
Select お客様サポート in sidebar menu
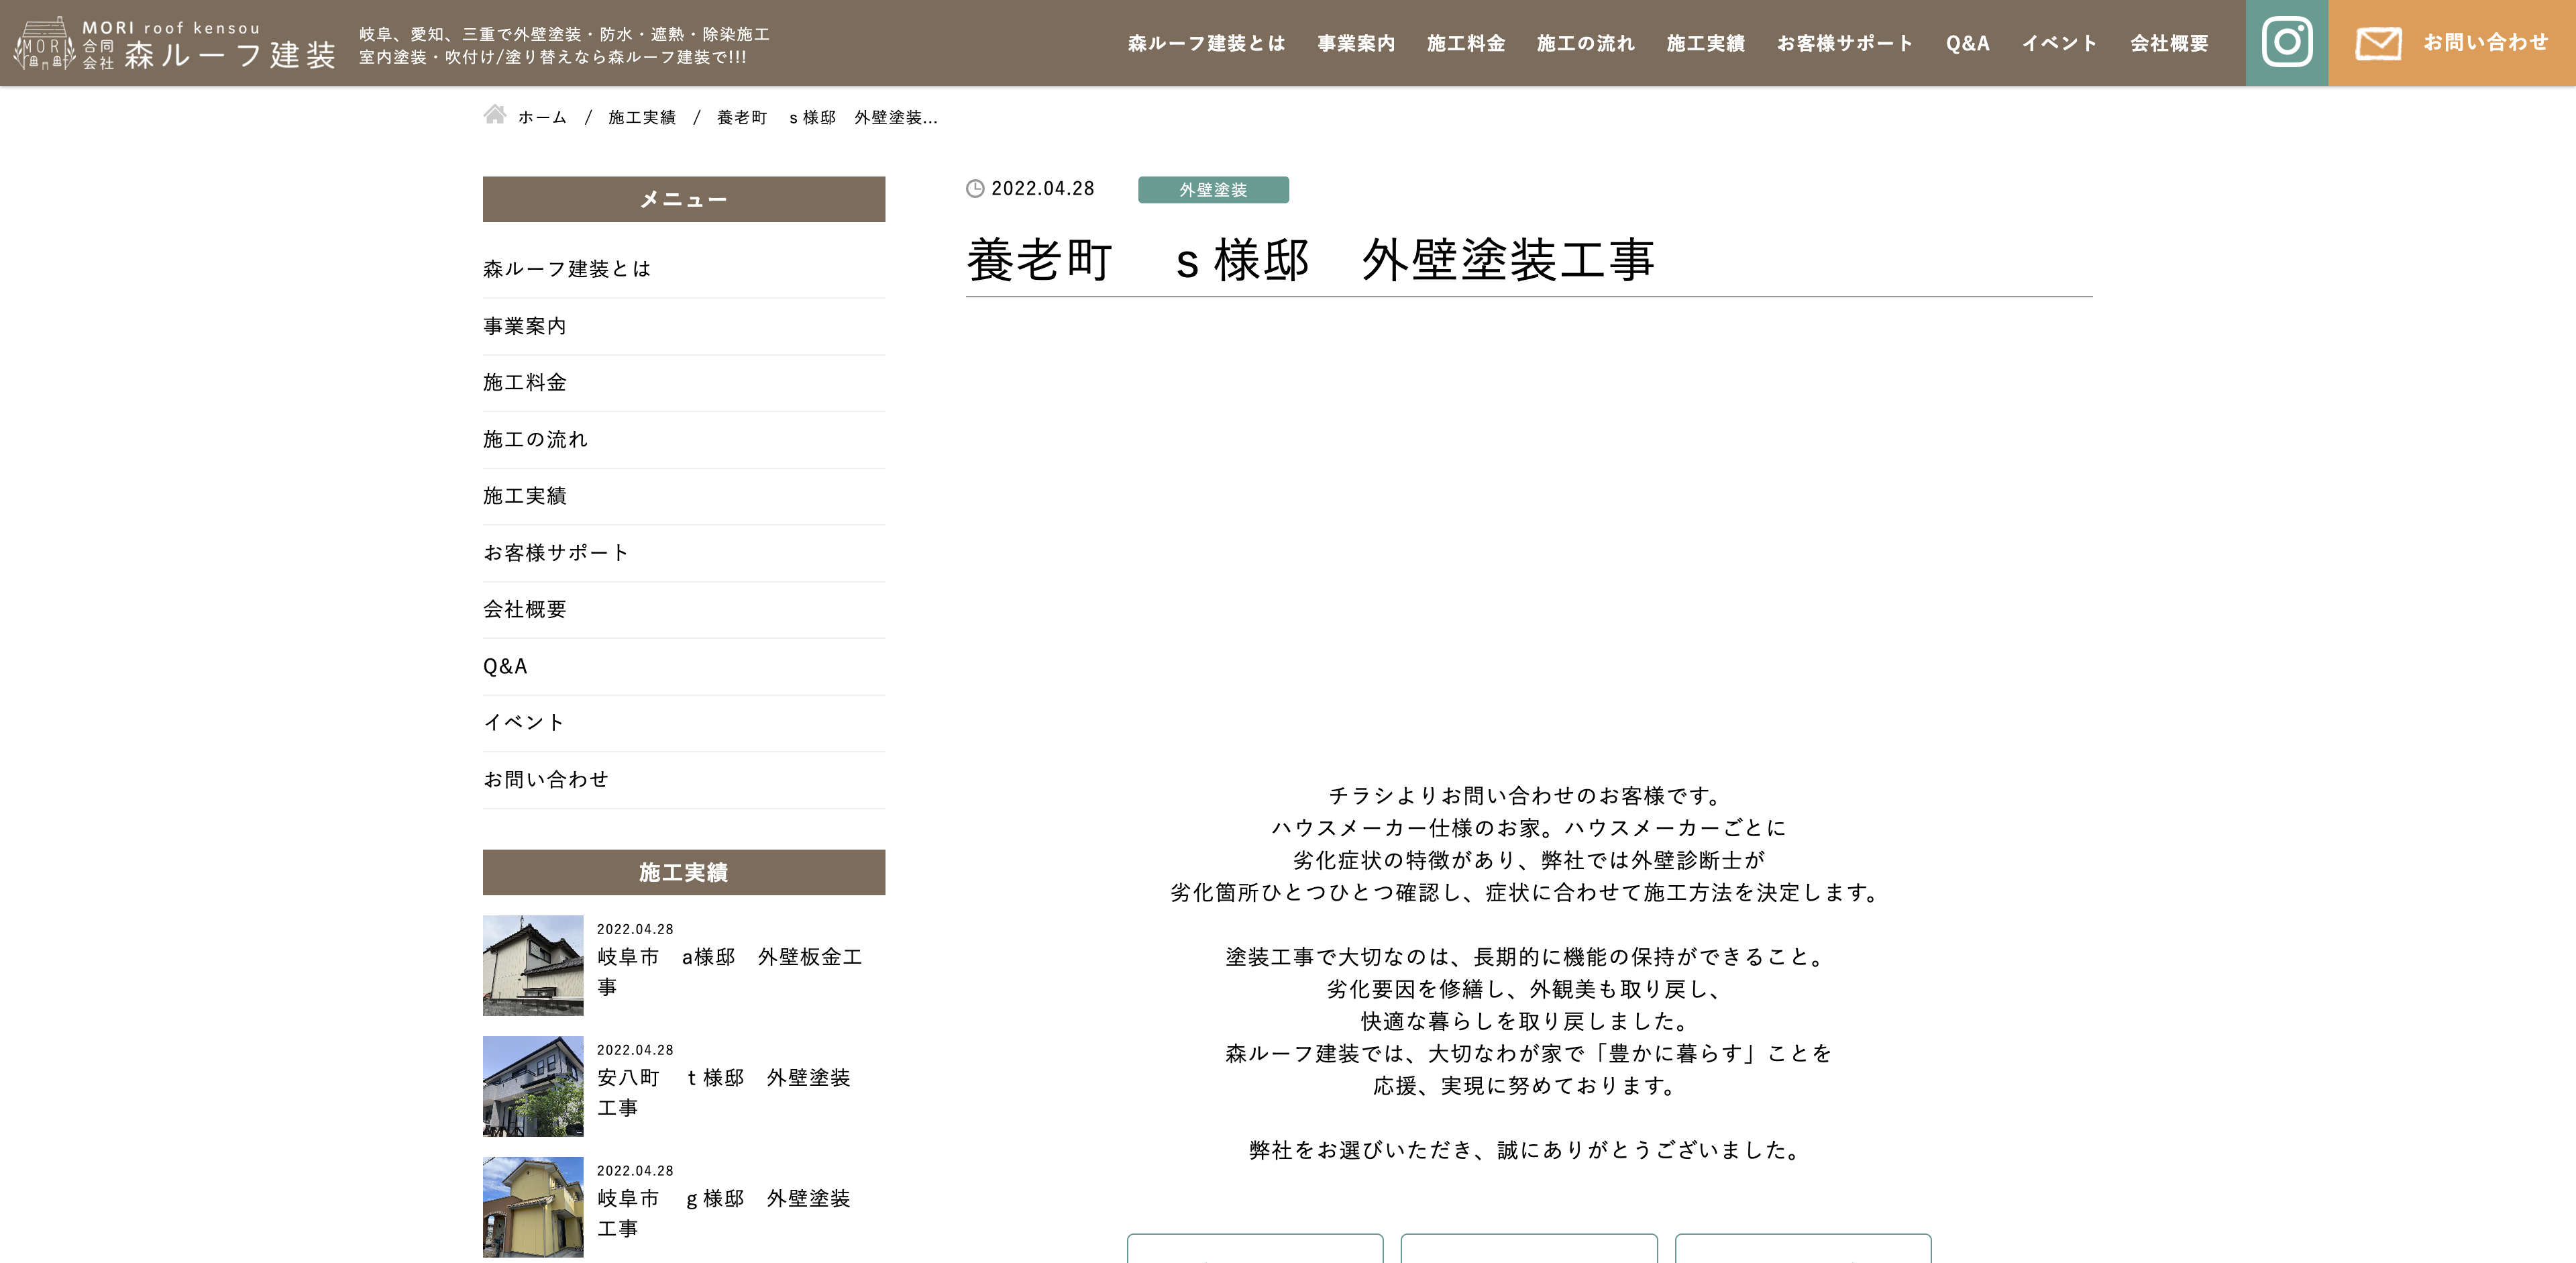[x=684, y=553]
